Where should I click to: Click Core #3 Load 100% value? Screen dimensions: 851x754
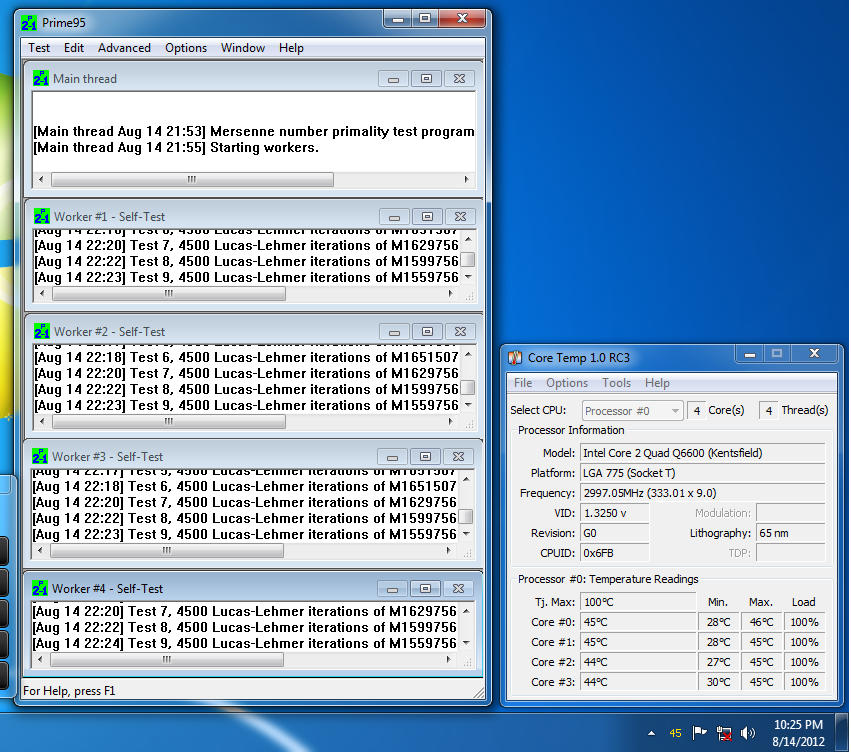tap(804, 682)
